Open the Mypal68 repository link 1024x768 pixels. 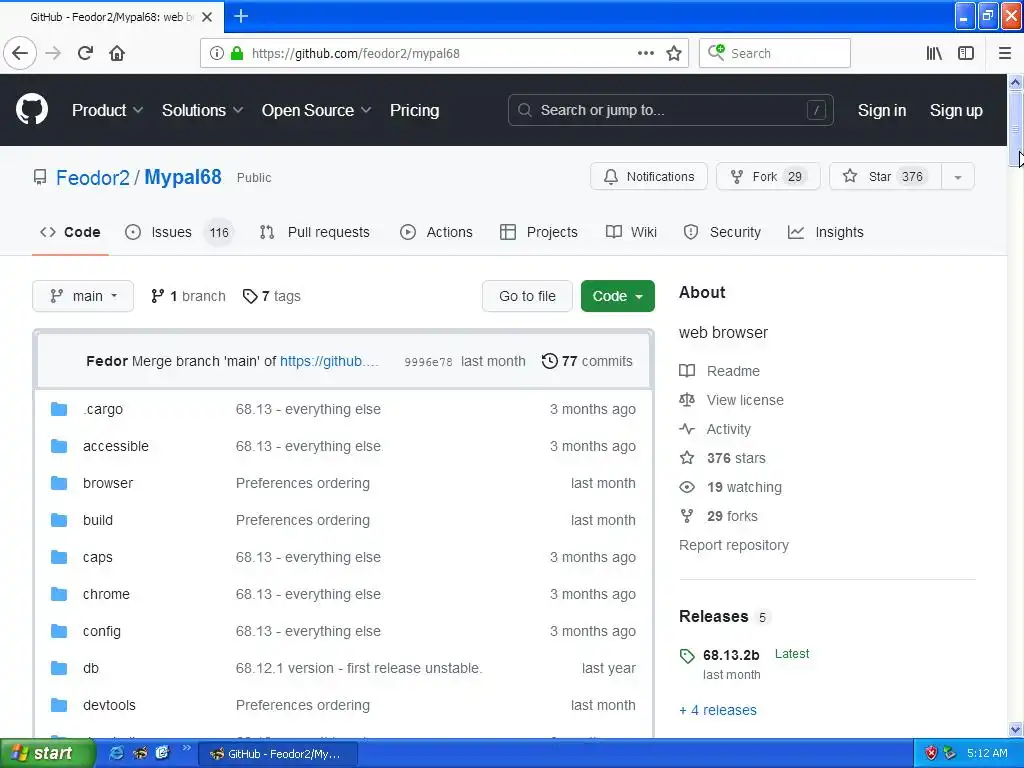click(183, 177)
